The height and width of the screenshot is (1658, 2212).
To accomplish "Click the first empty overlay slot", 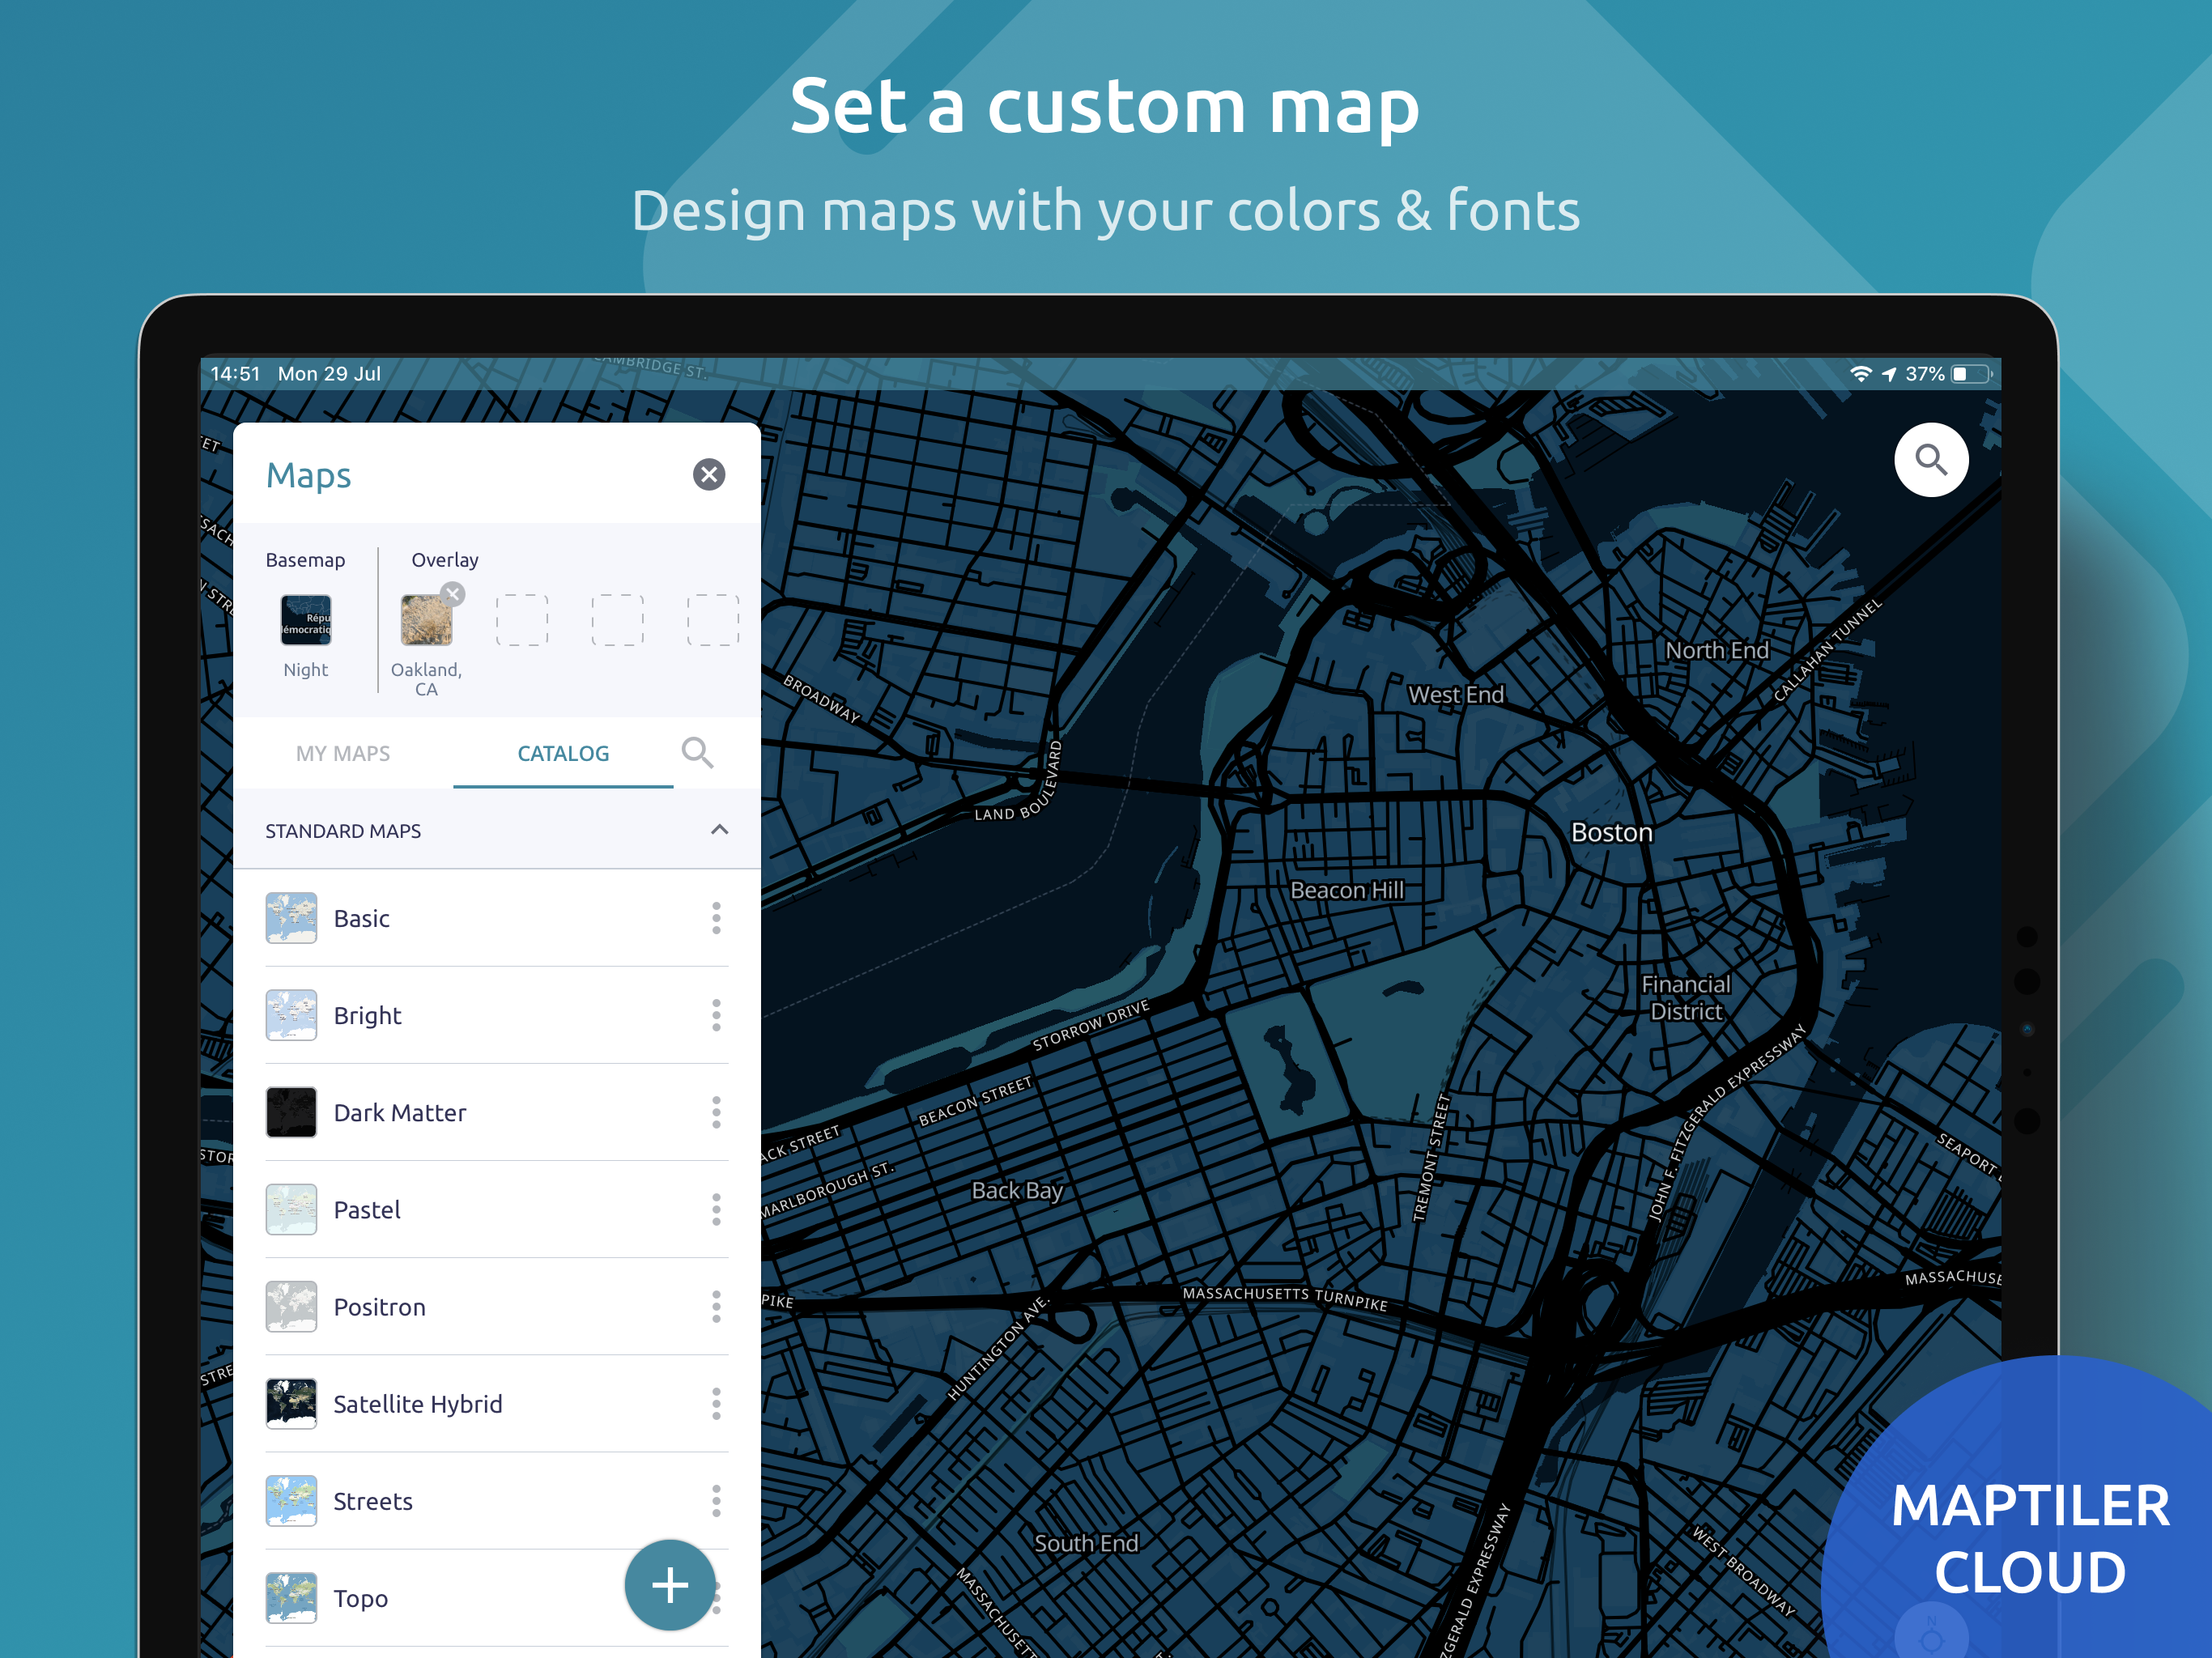I will point(522,620).
